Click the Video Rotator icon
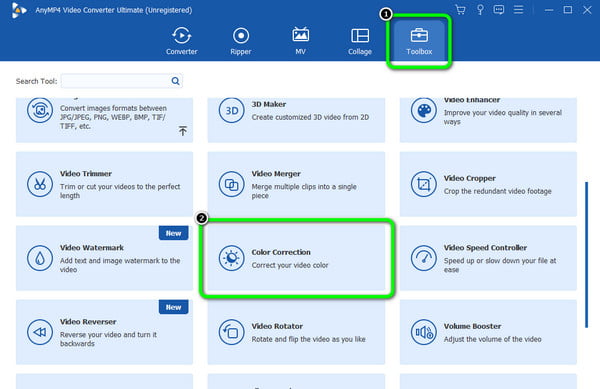Viewport: 600px width, 389px height. [x=232, y=332]
